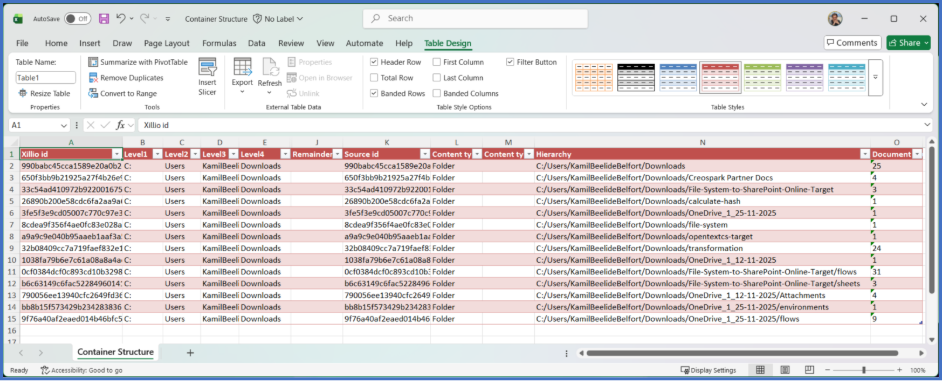Click the user profile picture

(834, 19)
